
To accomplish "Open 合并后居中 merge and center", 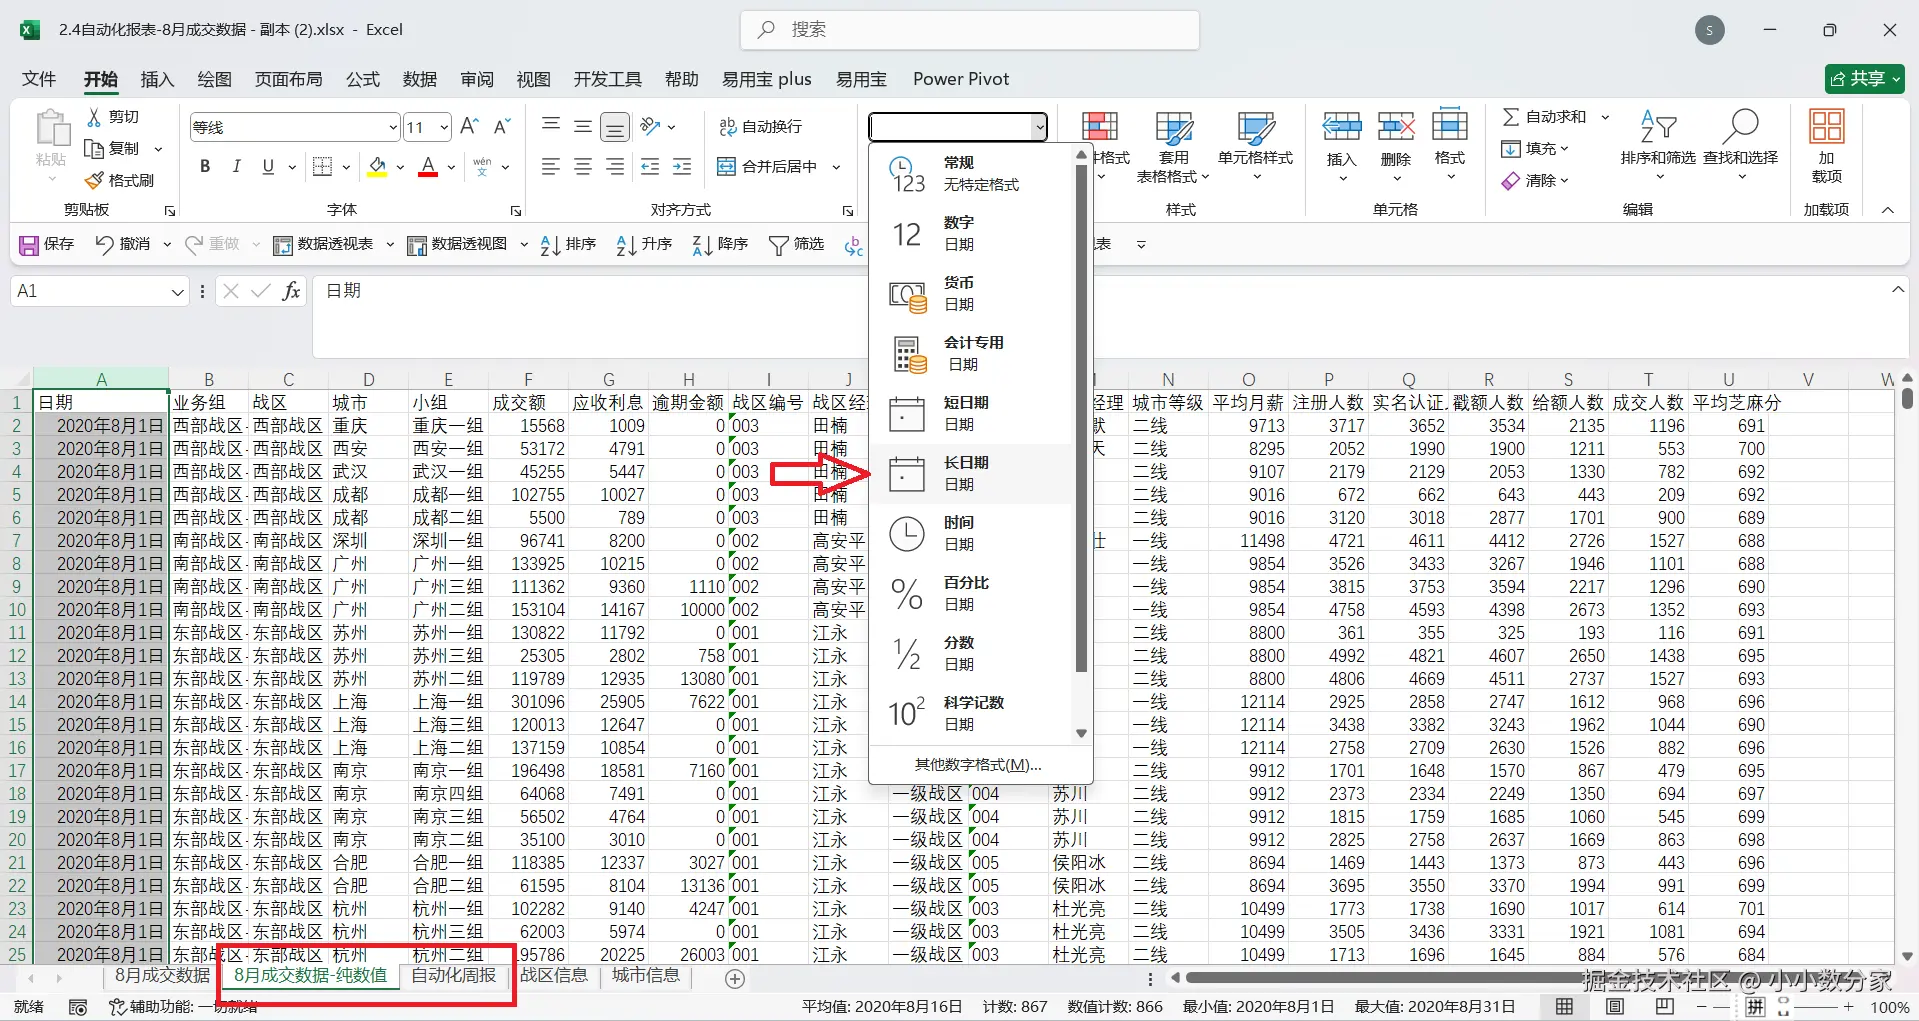I will point(768,166).
